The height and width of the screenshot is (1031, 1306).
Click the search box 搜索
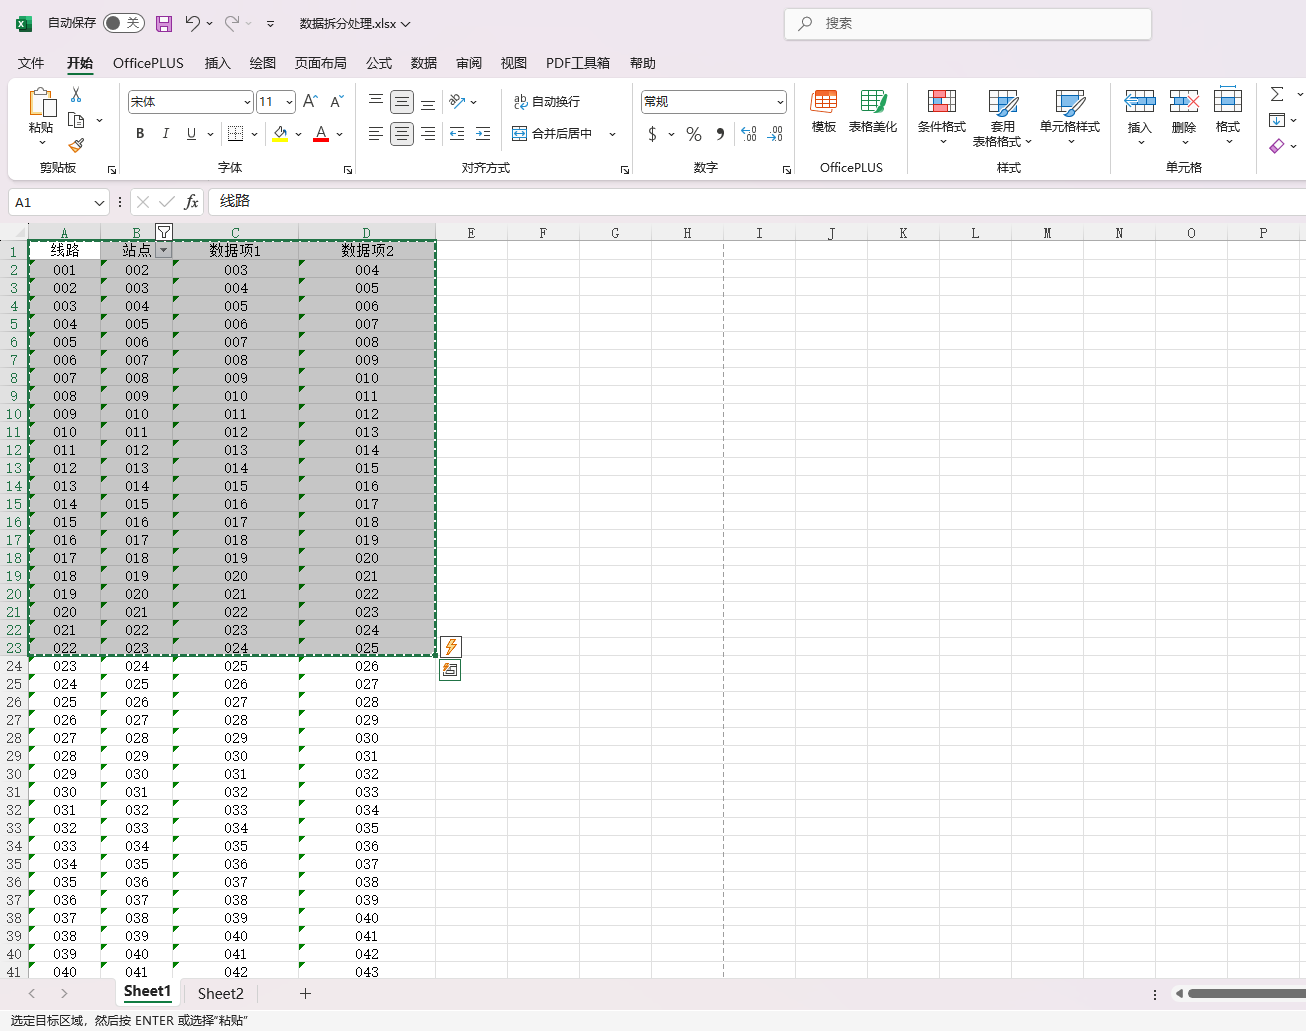[x=968, y=24]
